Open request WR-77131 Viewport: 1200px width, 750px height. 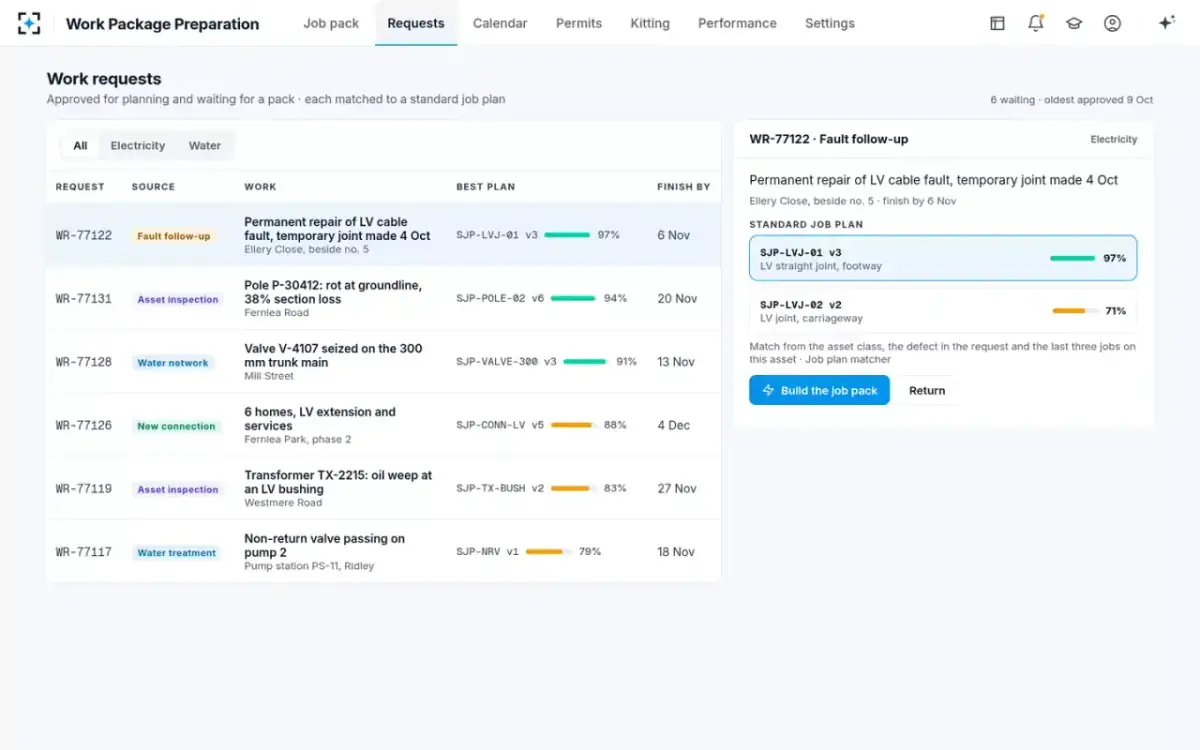[383, 298]
